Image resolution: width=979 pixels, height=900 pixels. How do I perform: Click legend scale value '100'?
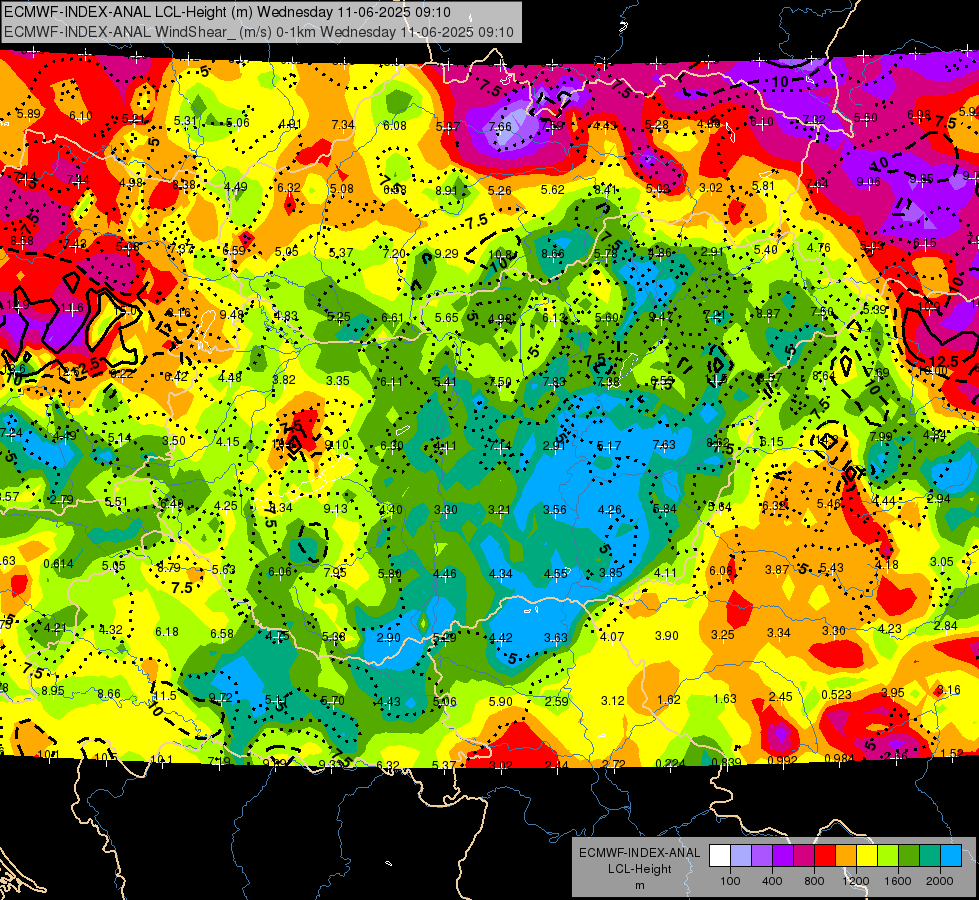(730, 881)
